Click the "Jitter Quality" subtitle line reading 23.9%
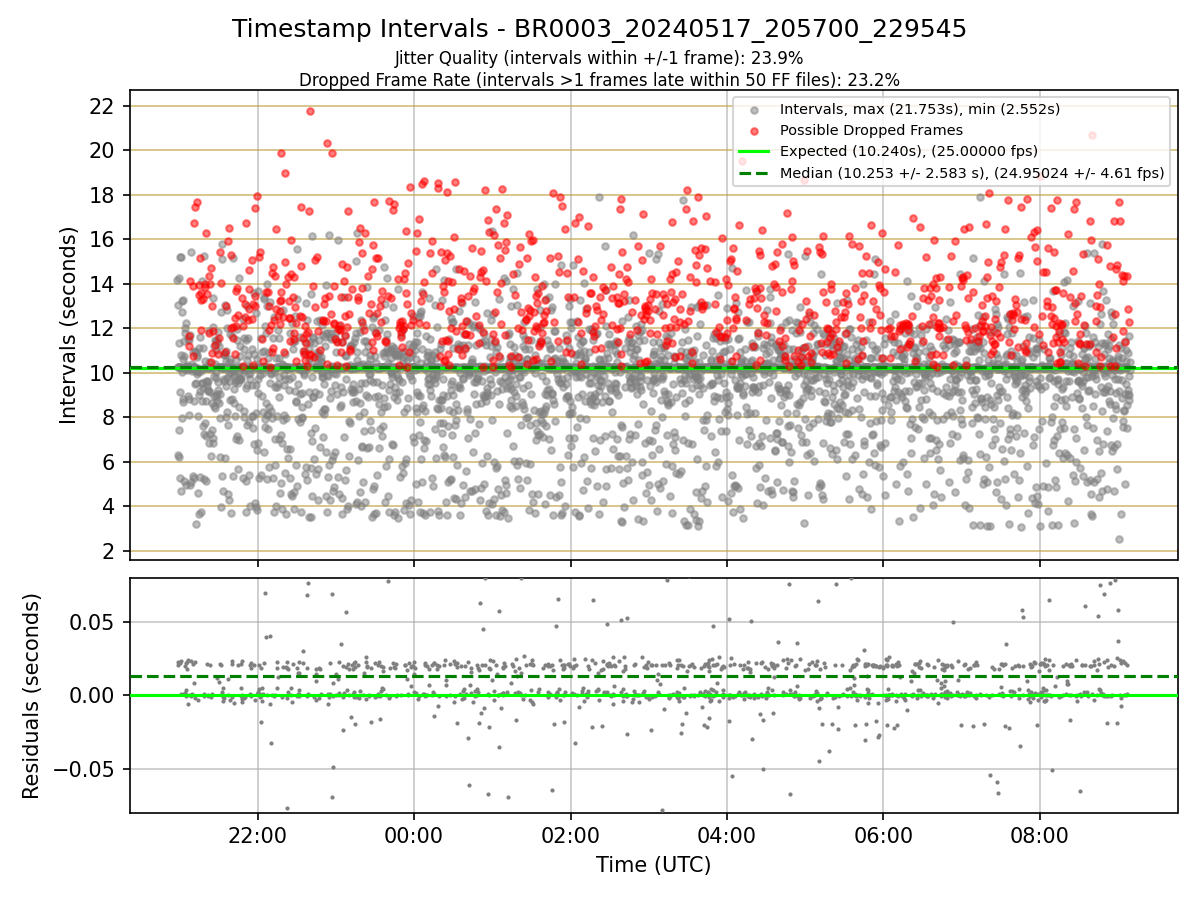The image size is (1200, 900). (x=599, y=58)
